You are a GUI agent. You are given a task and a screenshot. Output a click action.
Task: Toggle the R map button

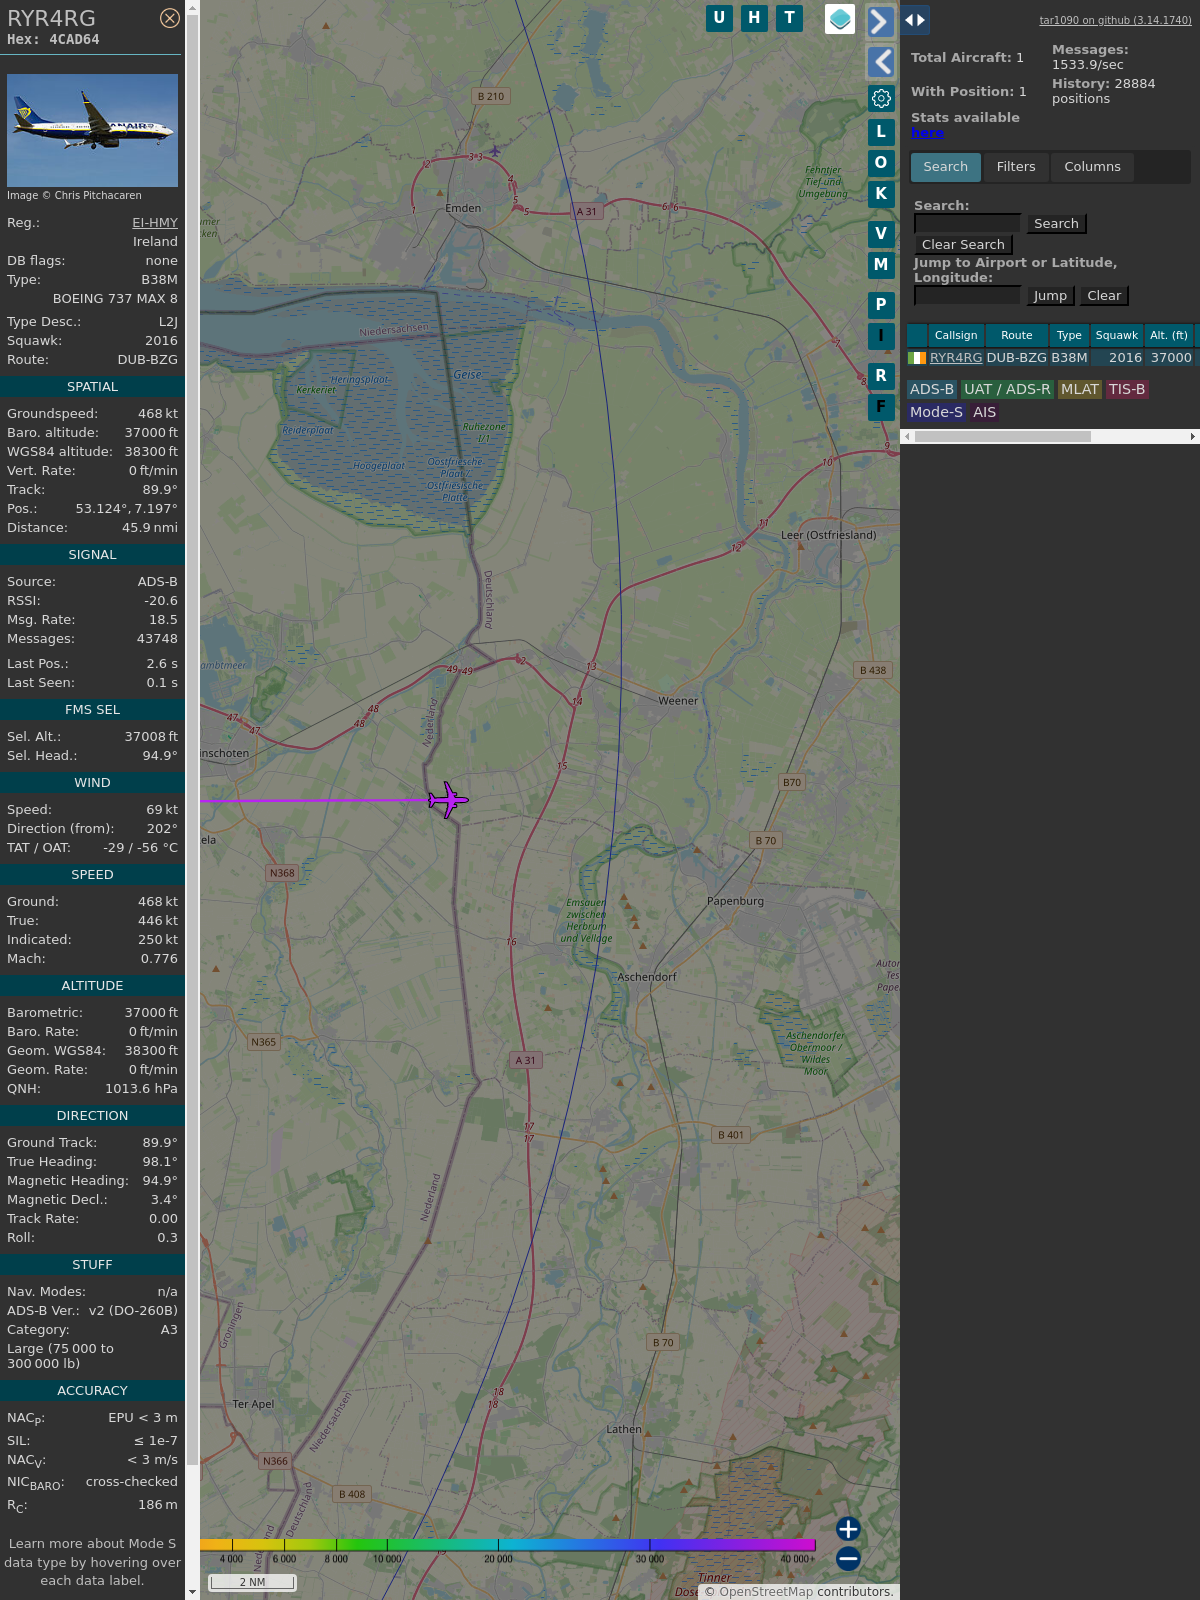point(881,375)
